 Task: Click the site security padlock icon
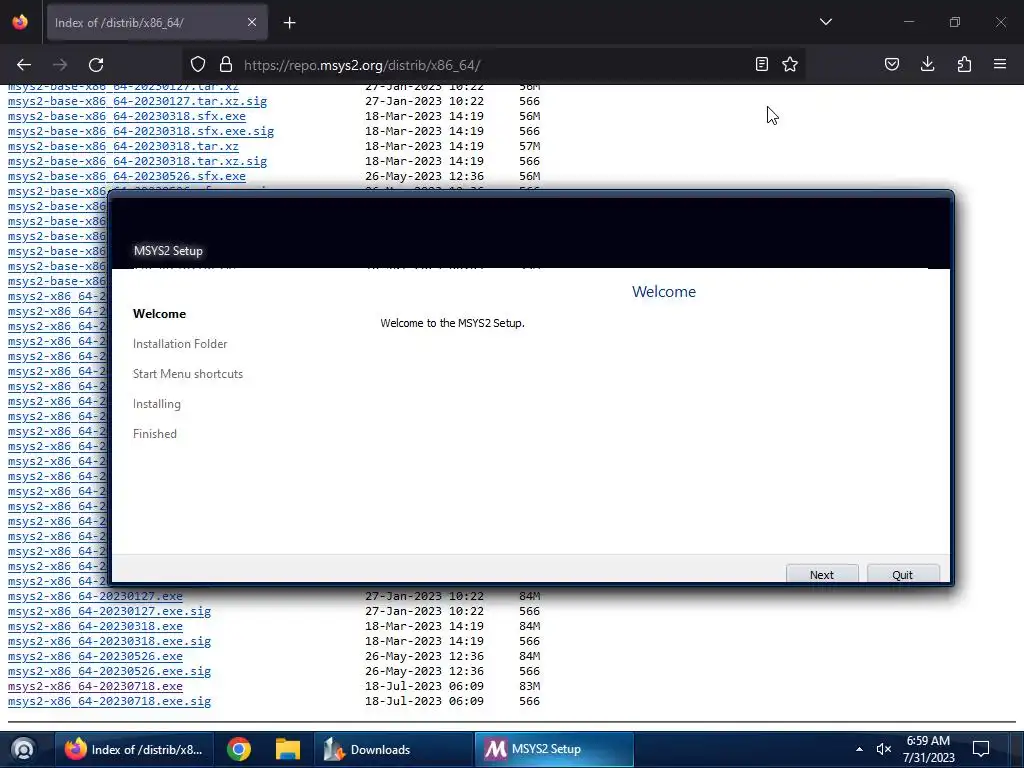click(226, 65)
